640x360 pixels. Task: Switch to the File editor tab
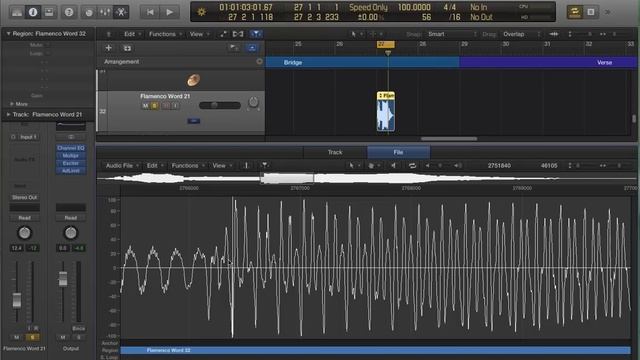398,152
